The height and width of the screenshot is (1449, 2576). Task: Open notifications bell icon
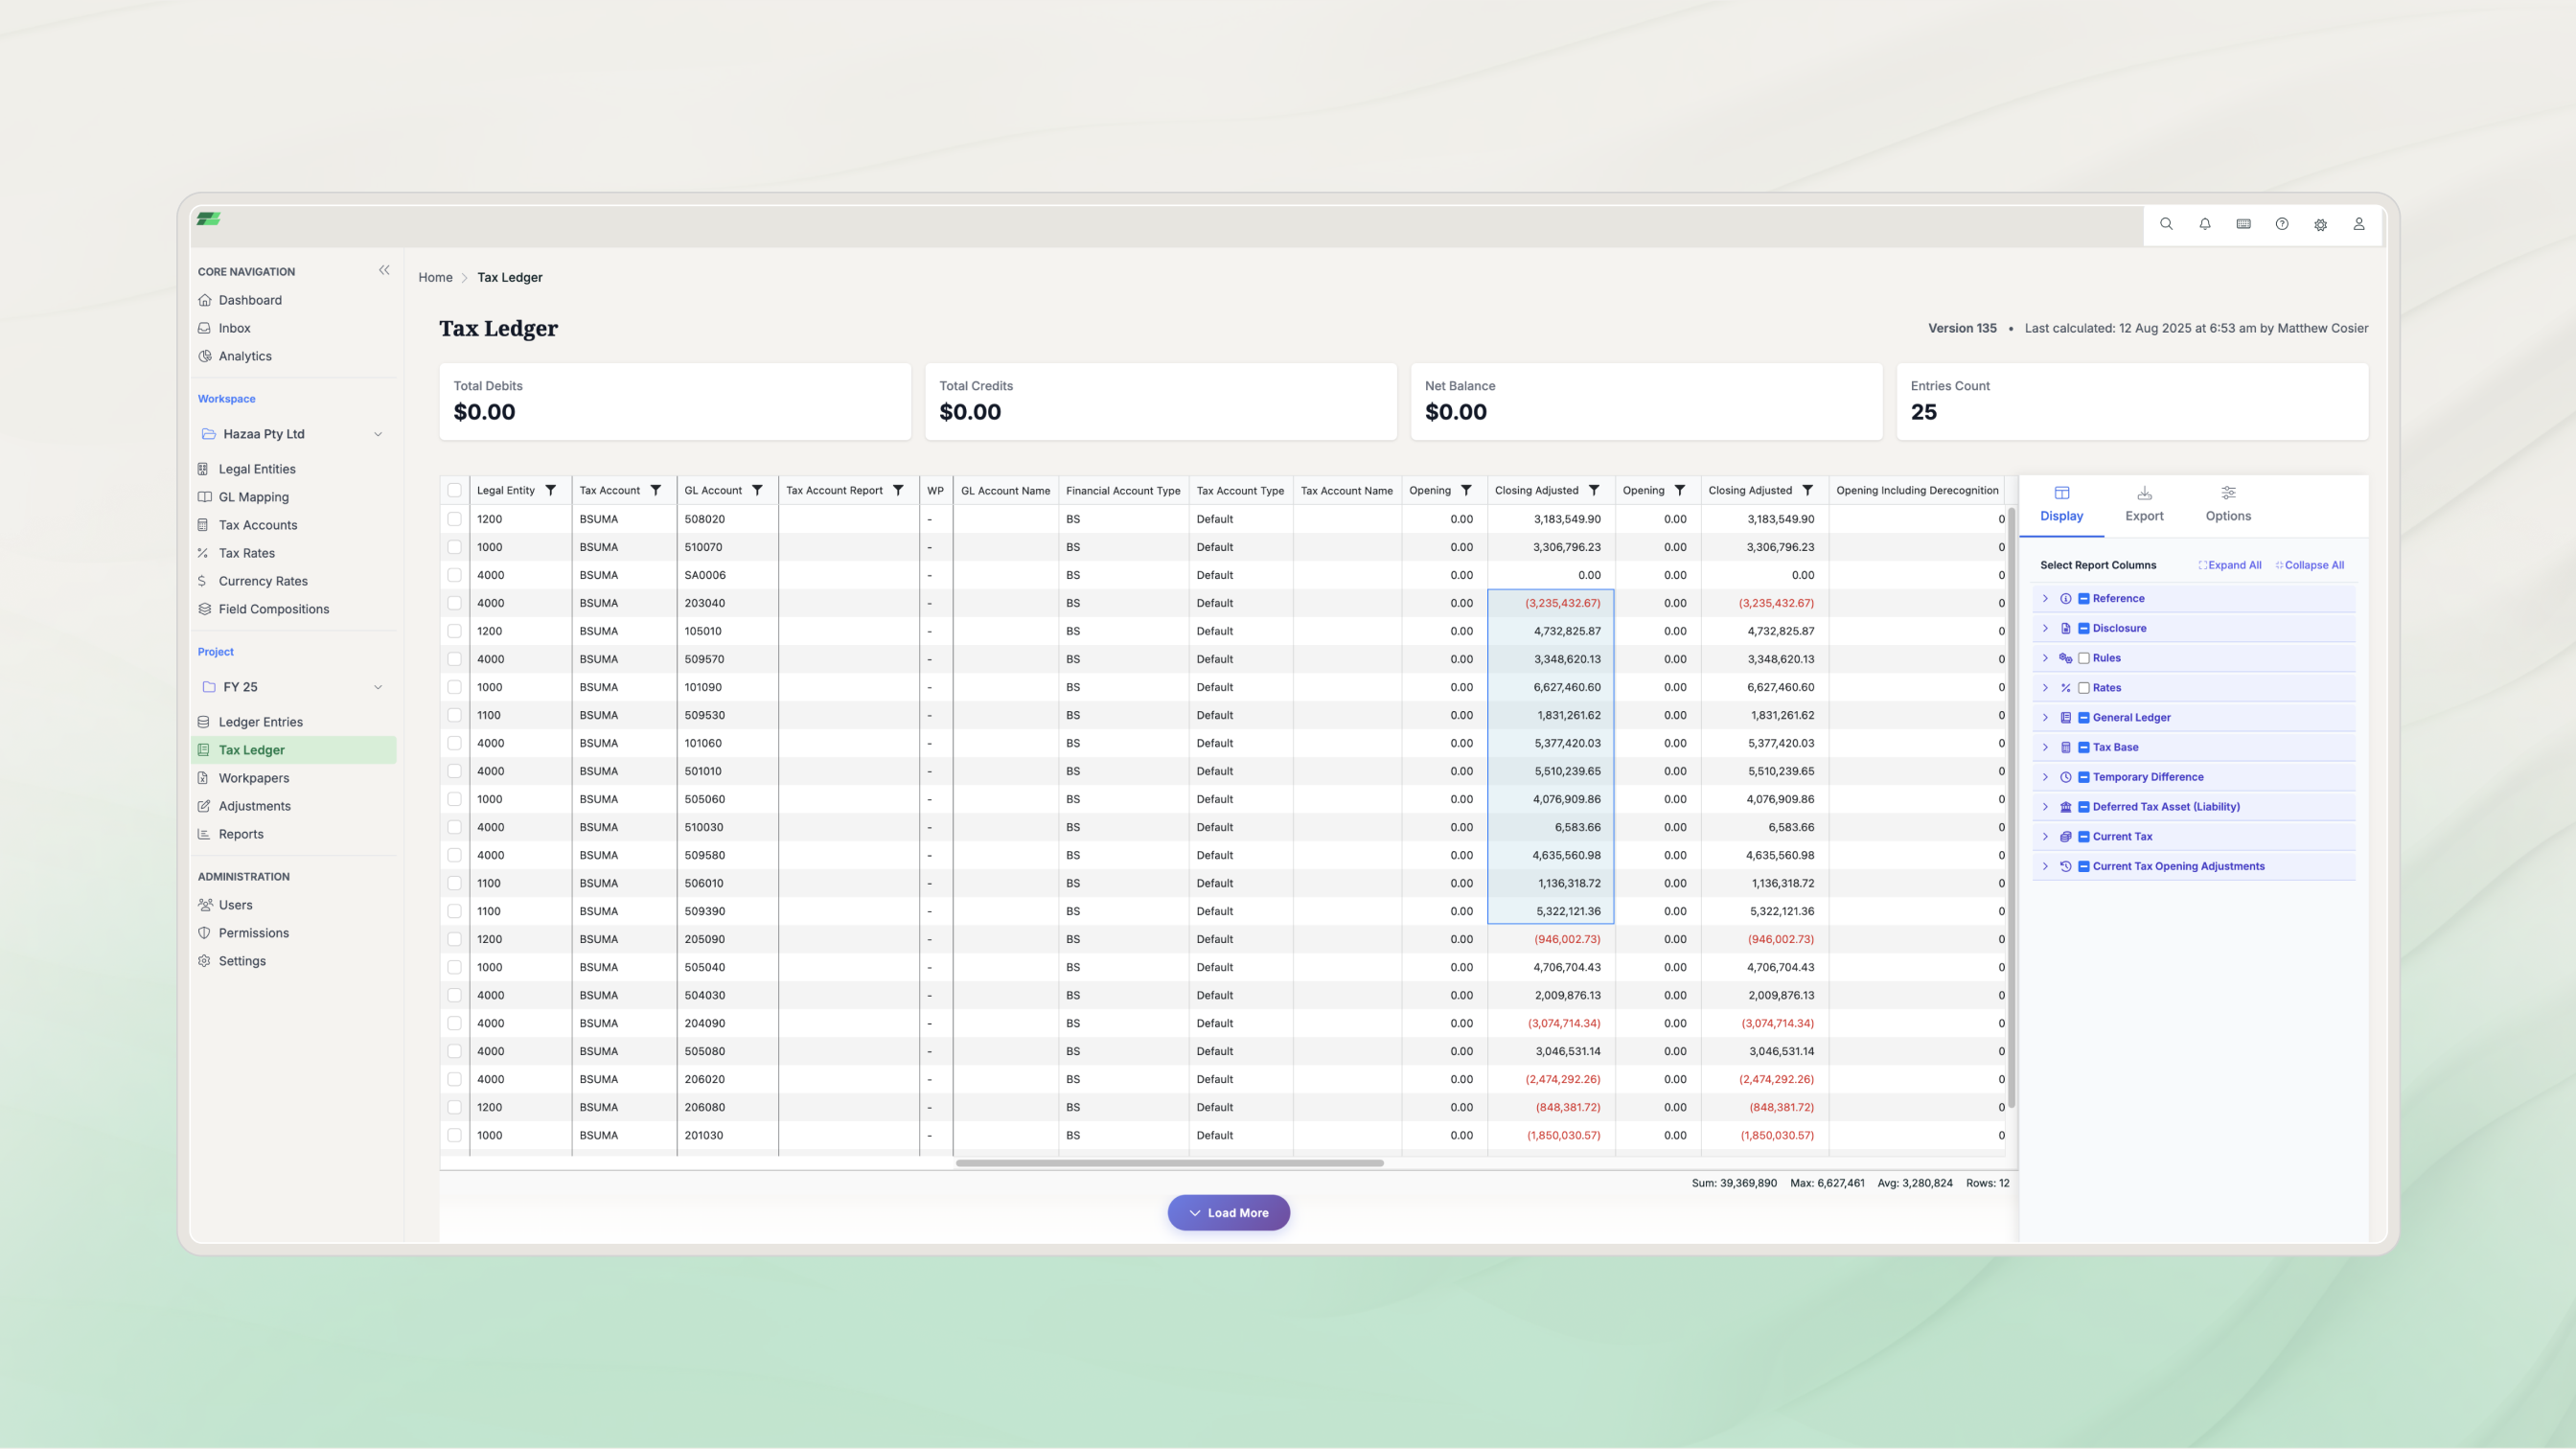pos(2205,224)
